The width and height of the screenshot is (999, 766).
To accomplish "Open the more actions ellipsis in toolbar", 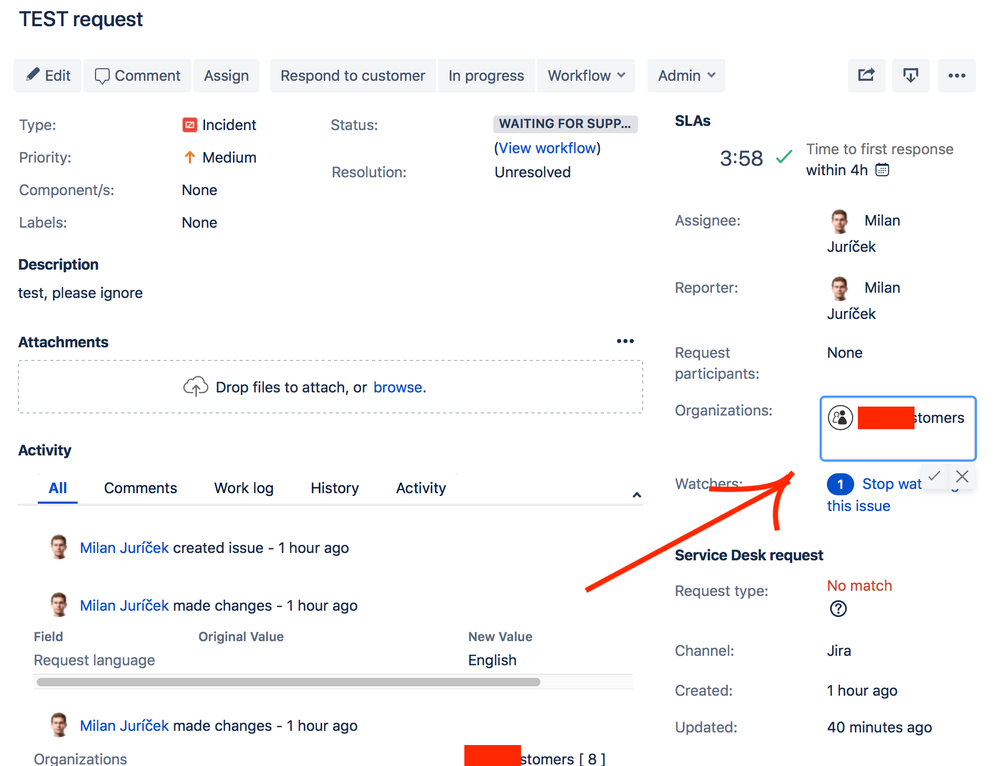I will click(x=956, y=76).
